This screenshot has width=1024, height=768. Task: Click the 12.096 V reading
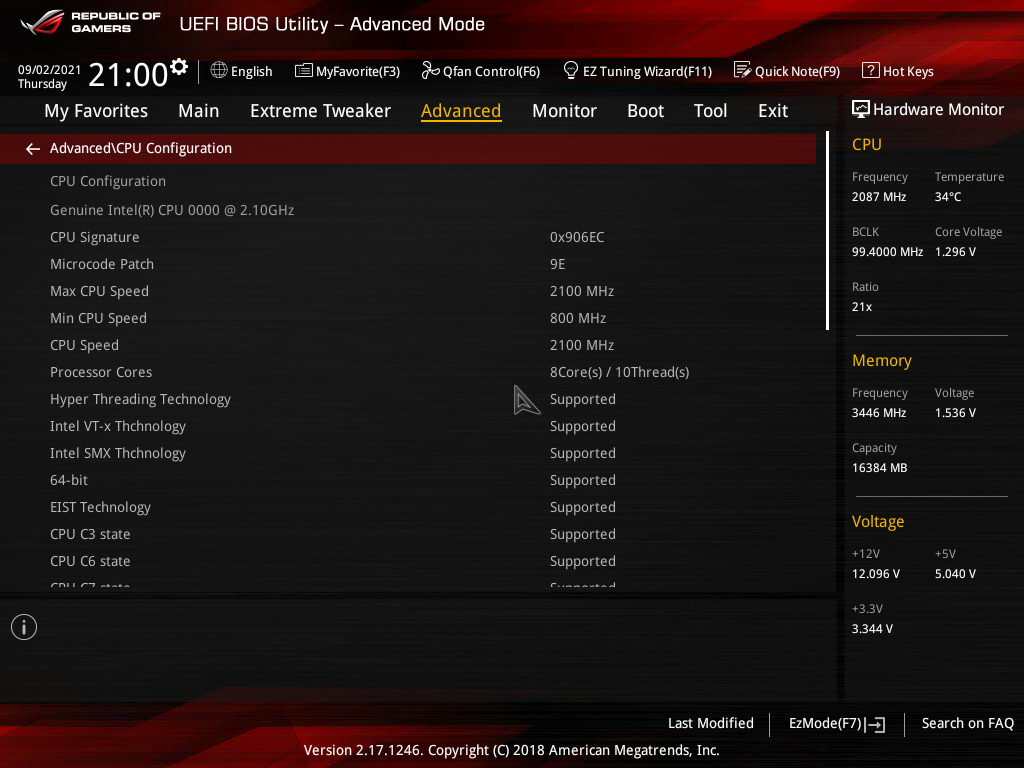tap(876, 573)
